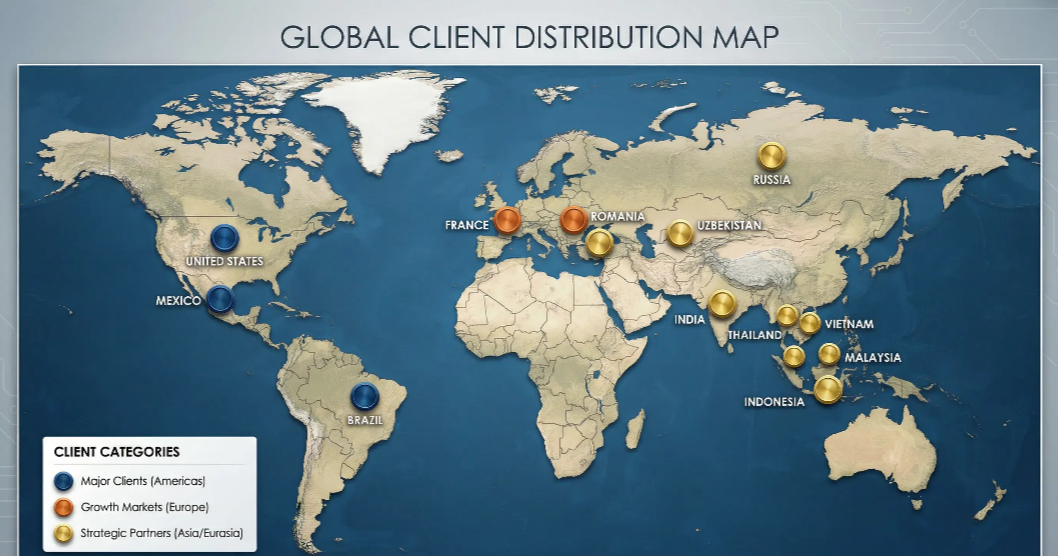Viewport: 1058px width, 556px height.
Task: Click the Romania orange map pin
Action: click(x=573, y=219)
